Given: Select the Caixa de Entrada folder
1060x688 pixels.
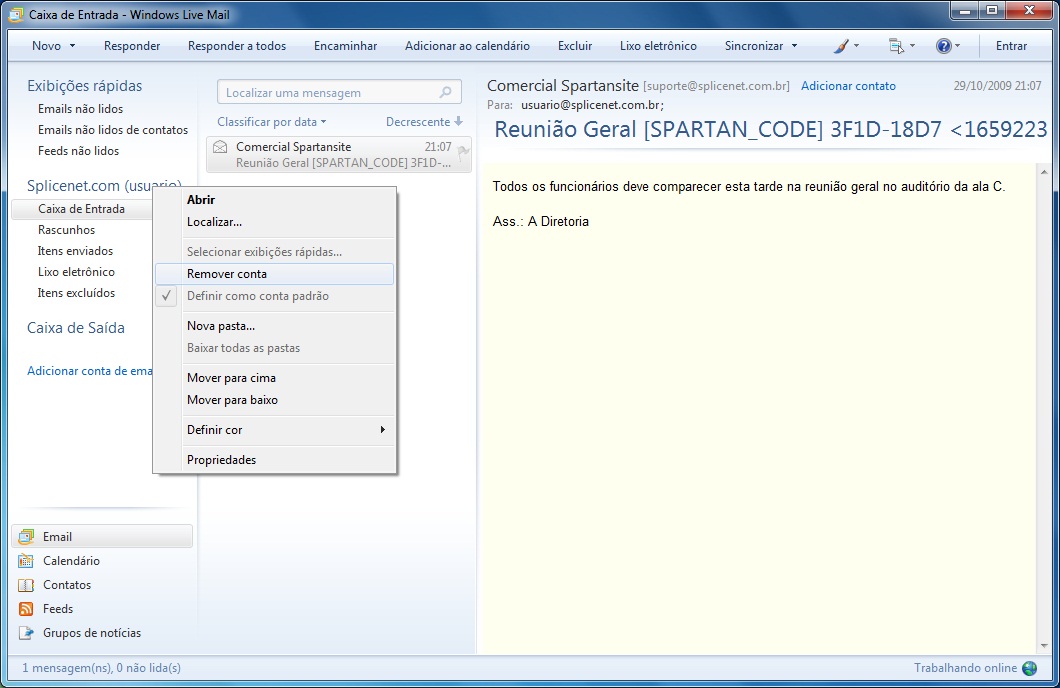Looking at the screenshot, I should pos(82,209).
